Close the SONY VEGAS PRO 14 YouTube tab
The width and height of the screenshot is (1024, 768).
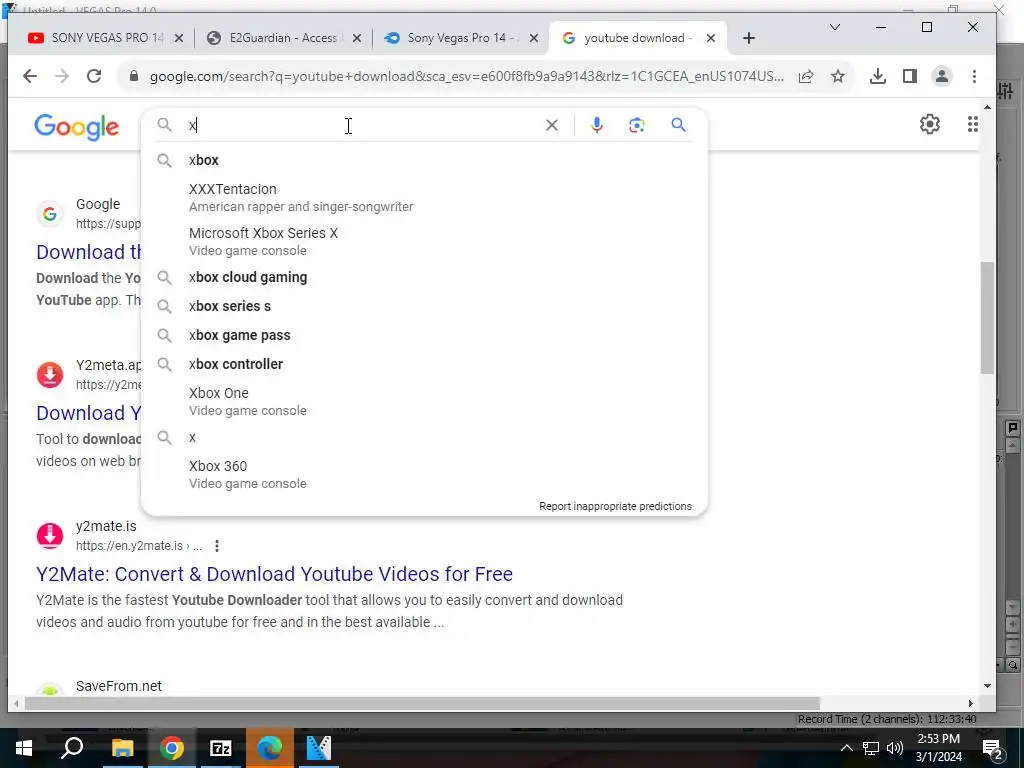pos(179,39)
